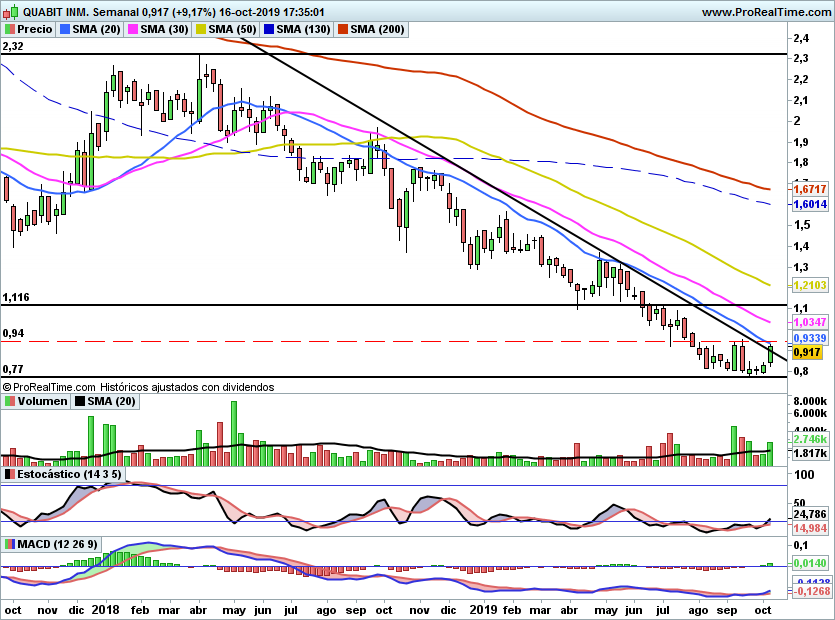Click the 0,94 dashed support line label
This screenshot has width=835, height=620.
(x=13, y=333)
